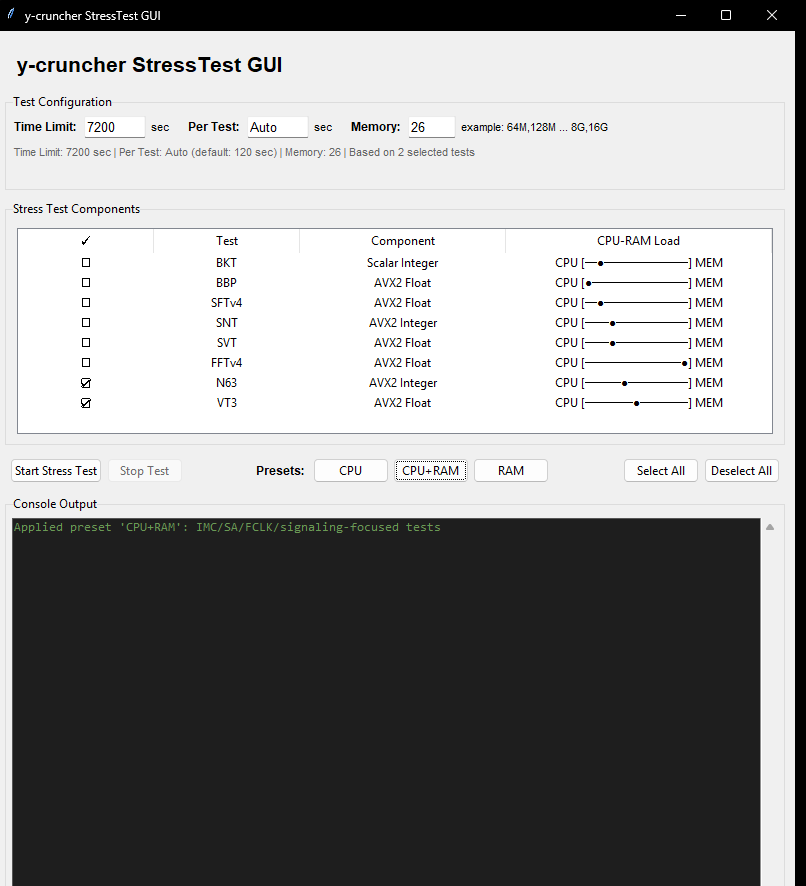Apply the CPU preset
Viewport: 806px width, 886px height.
[x=350, y=471]
